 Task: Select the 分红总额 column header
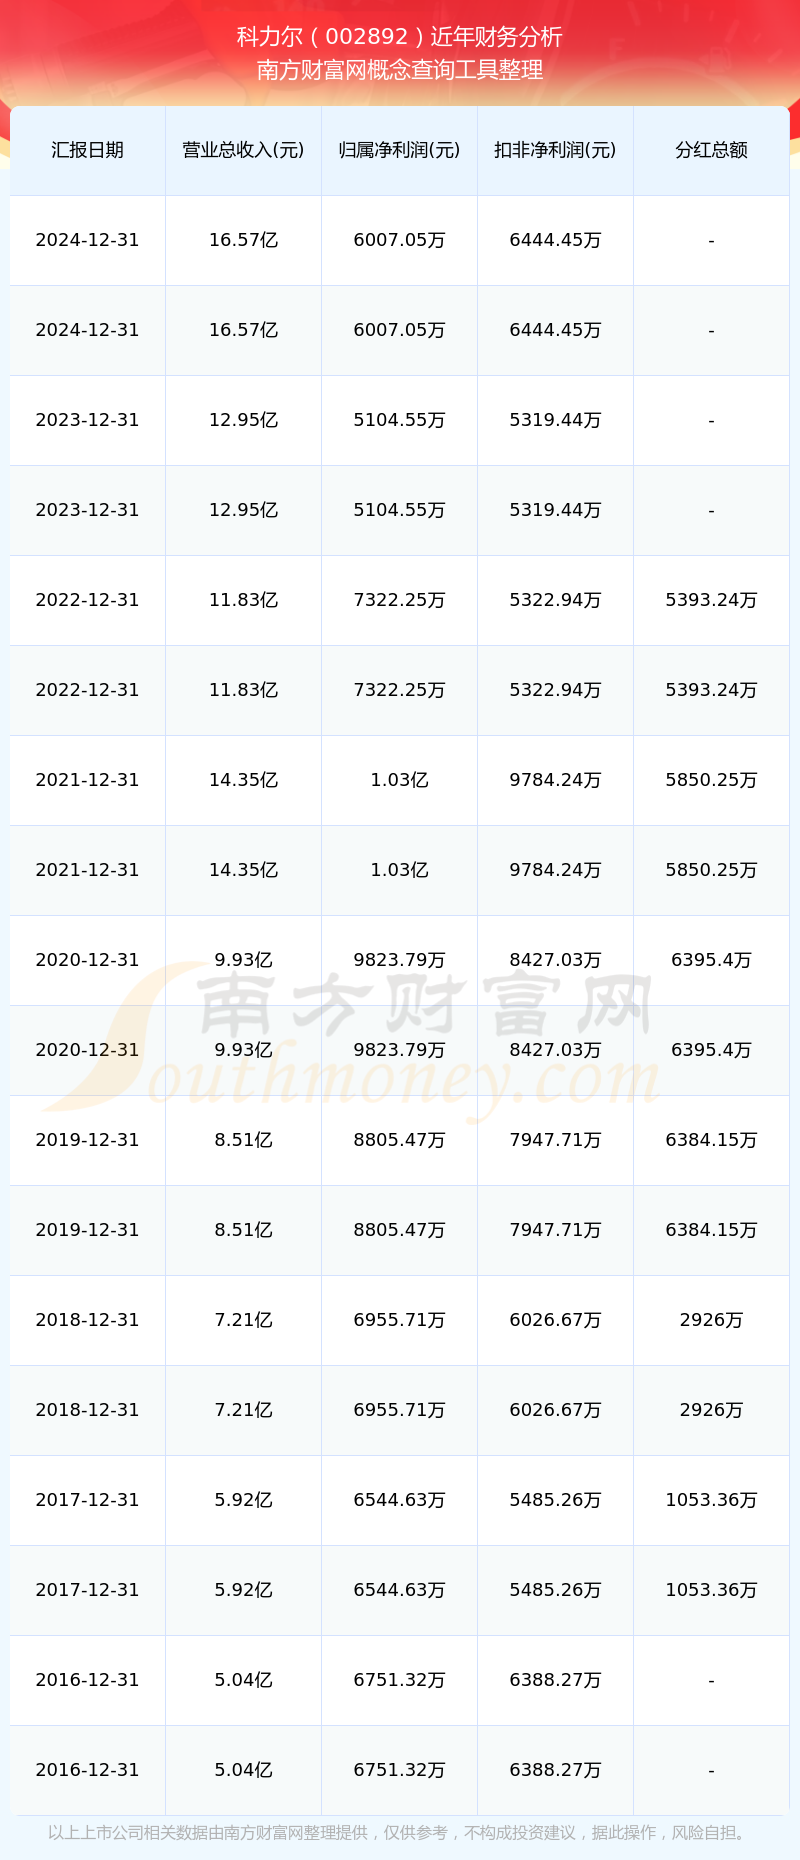[711, 150]
